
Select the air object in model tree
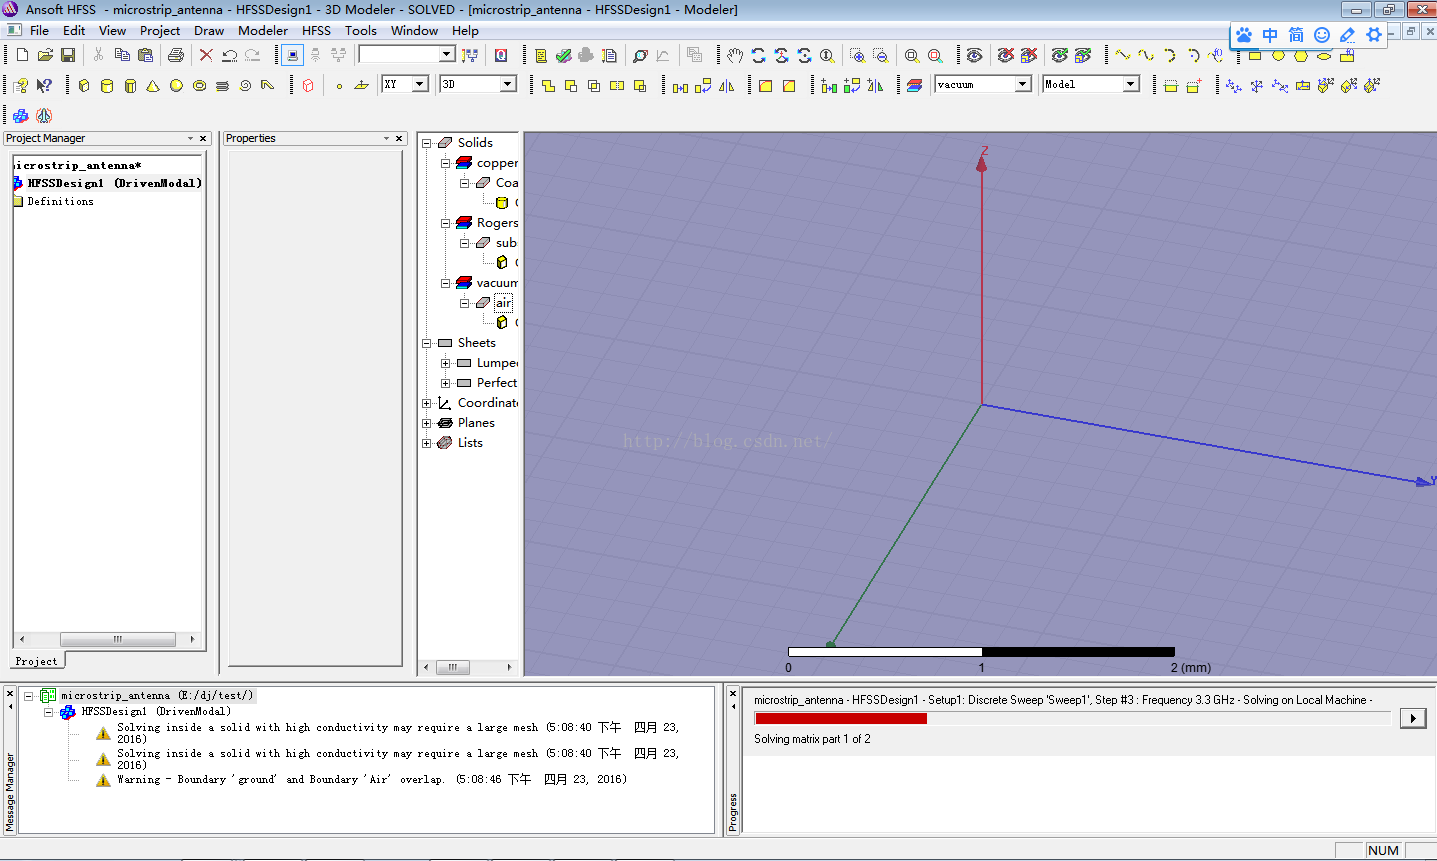pos(503,303)
